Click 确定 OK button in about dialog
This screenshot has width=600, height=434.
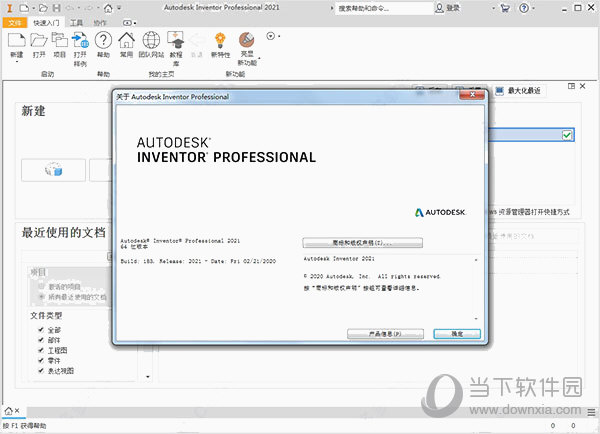click(457, 334)
